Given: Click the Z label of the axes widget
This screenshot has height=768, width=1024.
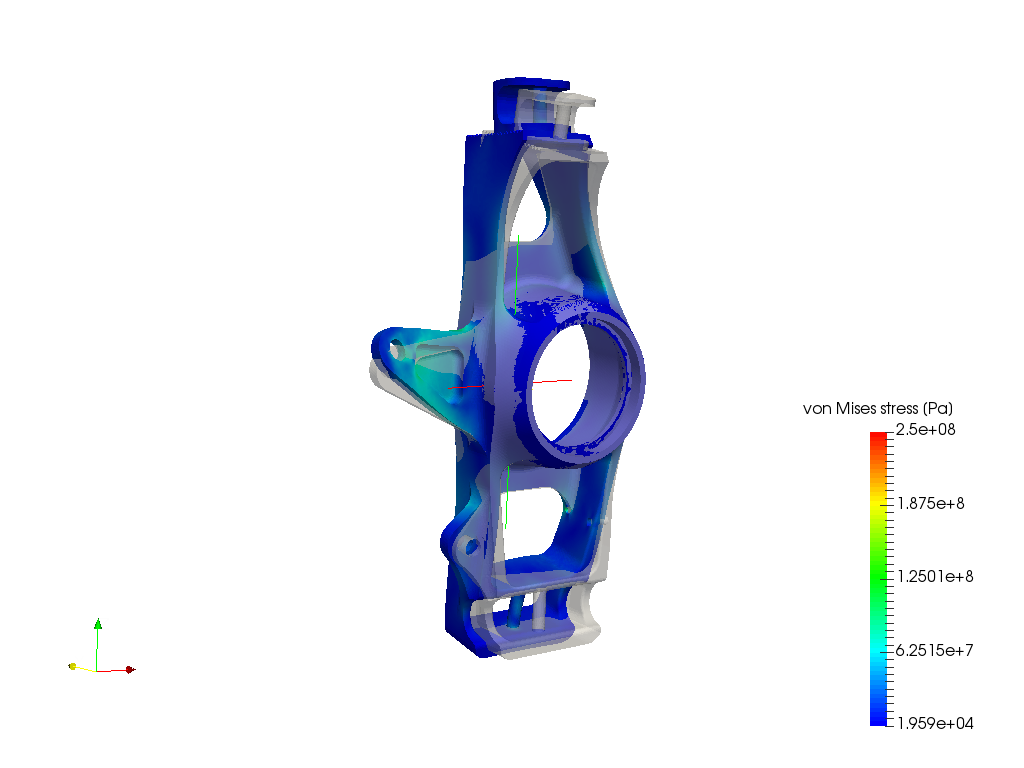Looking at the screenshot, I should pos(105,623).
